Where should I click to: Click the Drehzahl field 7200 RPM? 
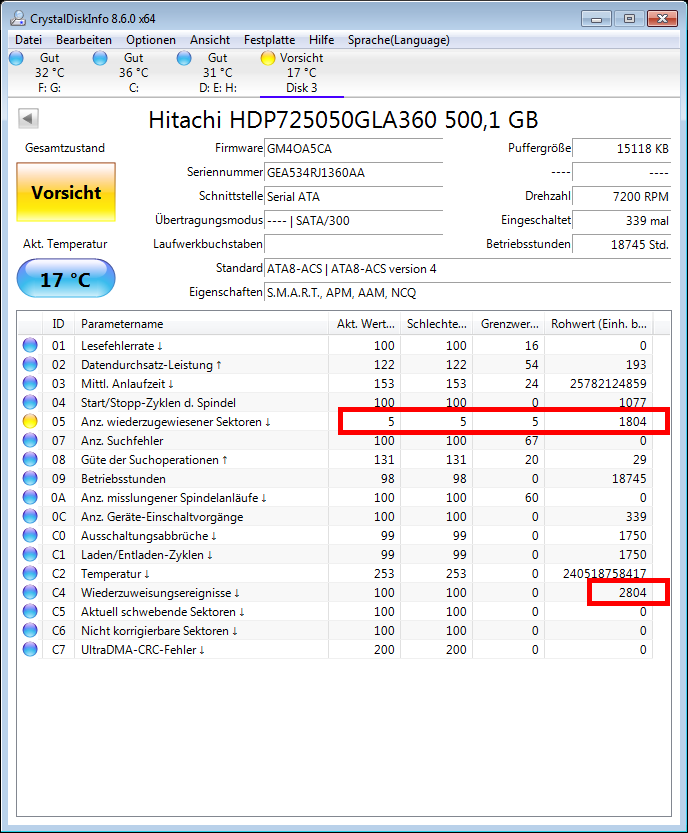[622, 197]
